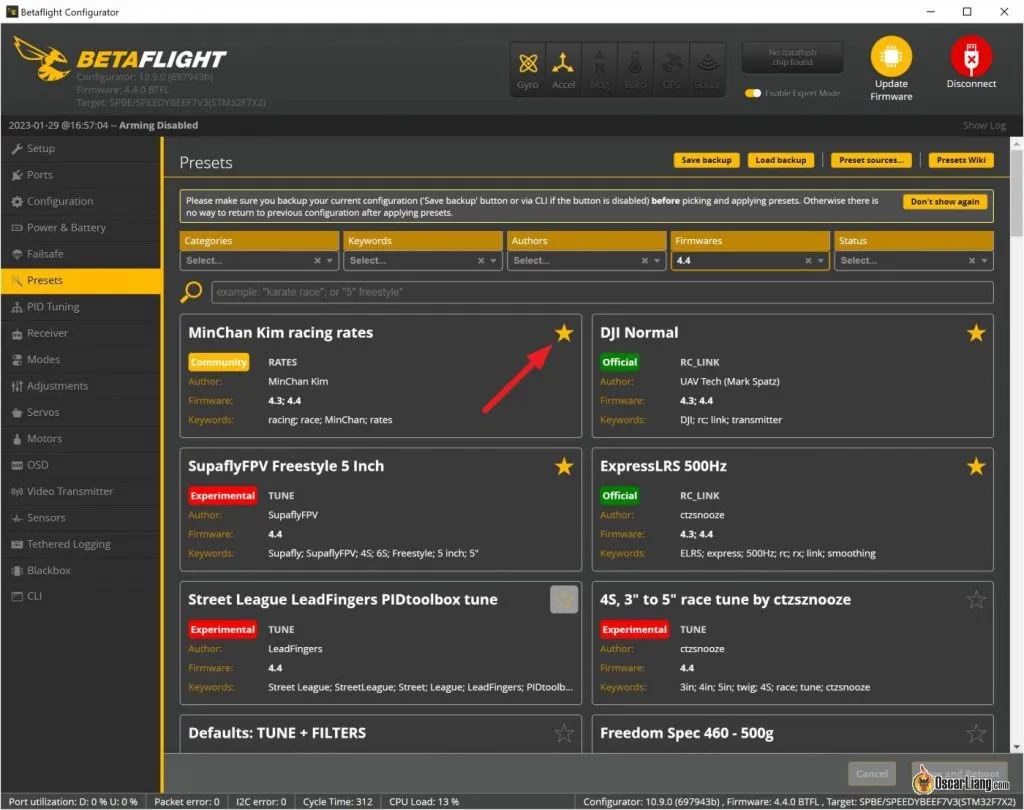This screenshot has height=810, width=1024.
Task: Click the Save backup button
Action: click(706, 160)
